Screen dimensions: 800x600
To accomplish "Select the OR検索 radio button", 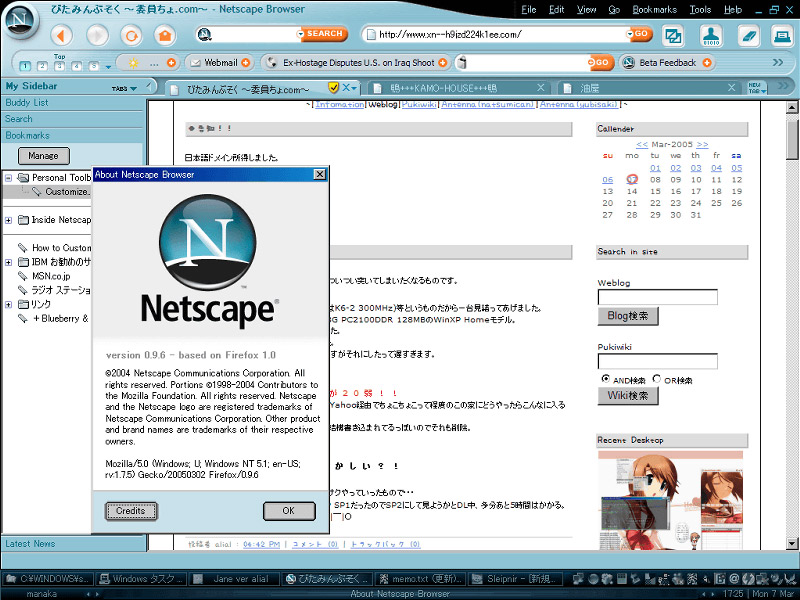I will [656, 379].
